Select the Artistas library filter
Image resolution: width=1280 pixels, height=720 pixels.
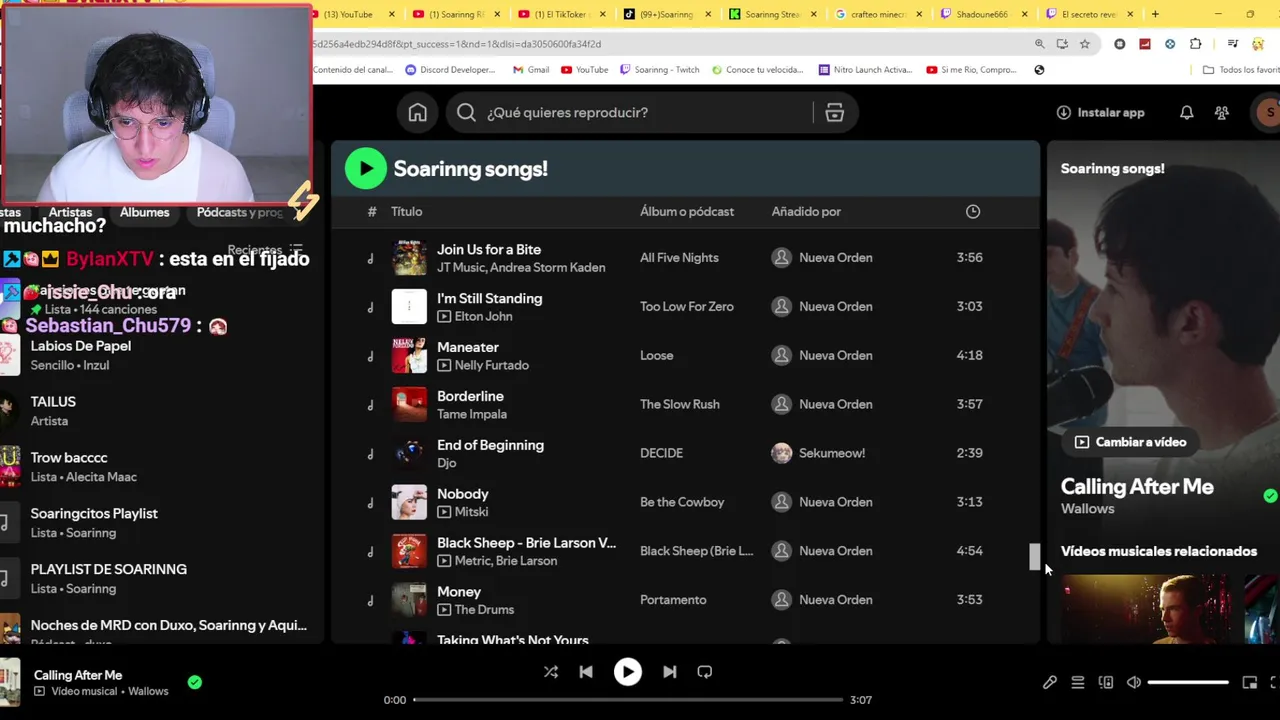70,212
